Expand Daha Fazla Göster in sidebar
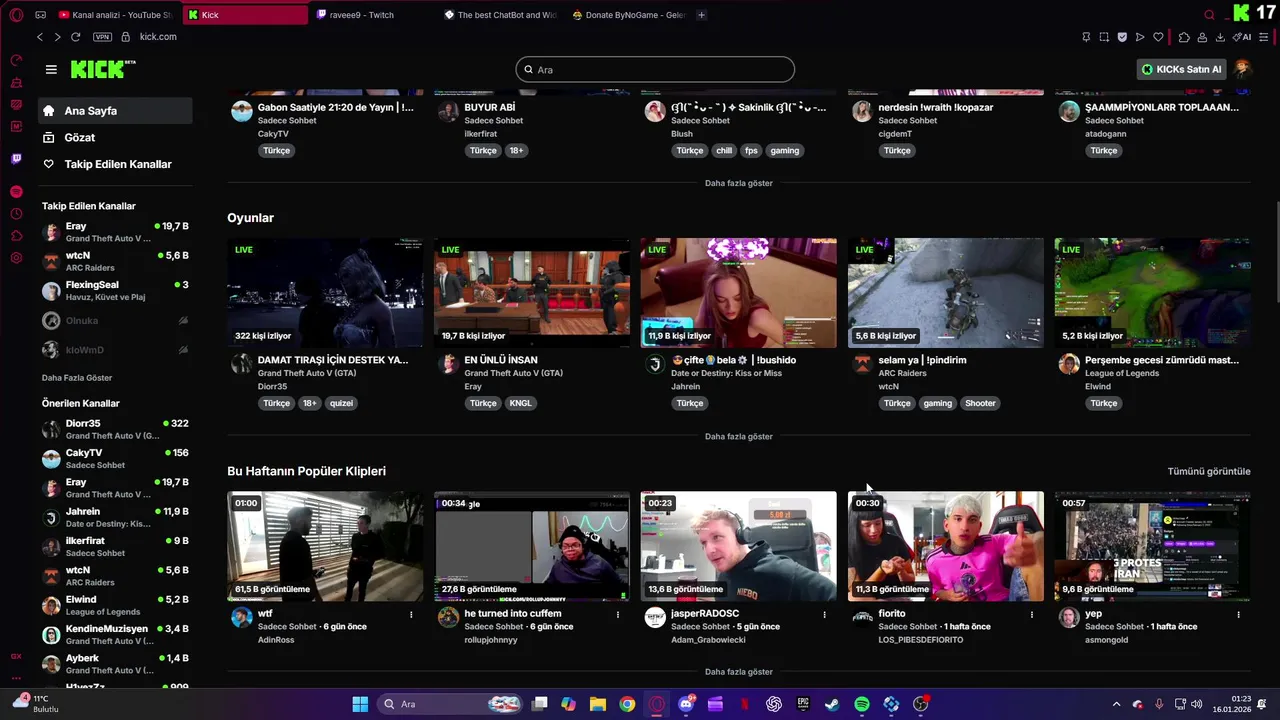This screenshot has width=1280, height=720. click(77, 378)
